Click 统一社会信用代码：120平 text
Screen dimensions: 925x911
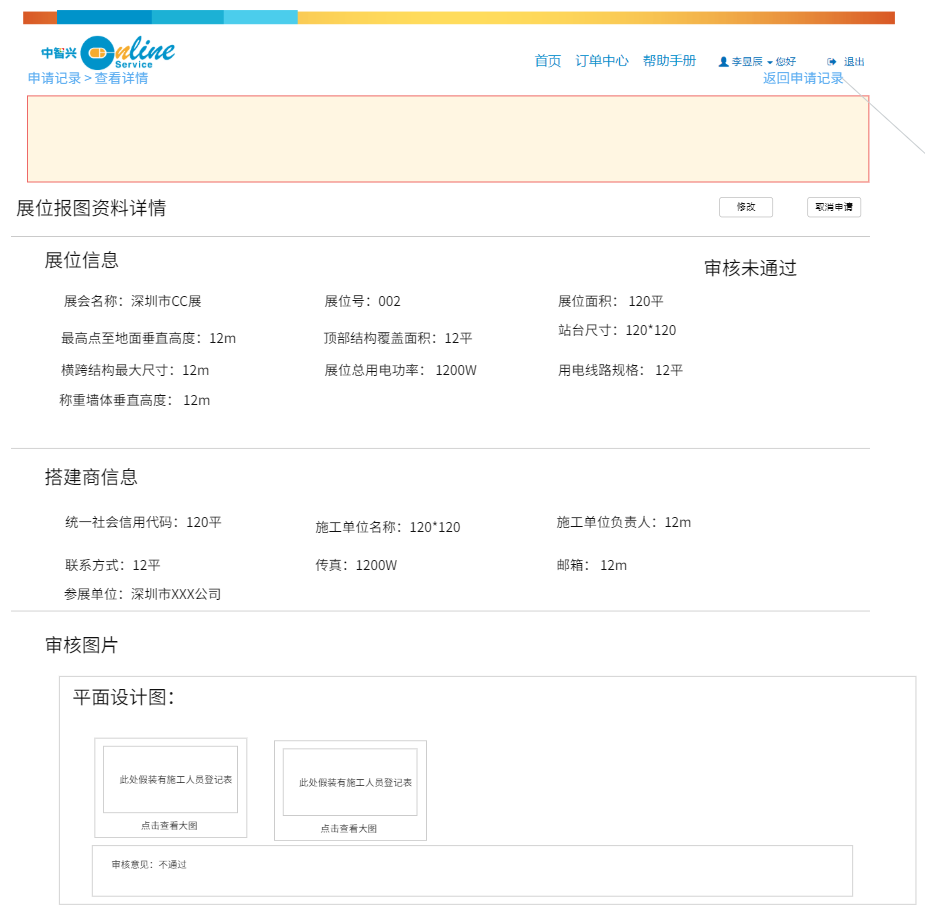tap(143, 522)
